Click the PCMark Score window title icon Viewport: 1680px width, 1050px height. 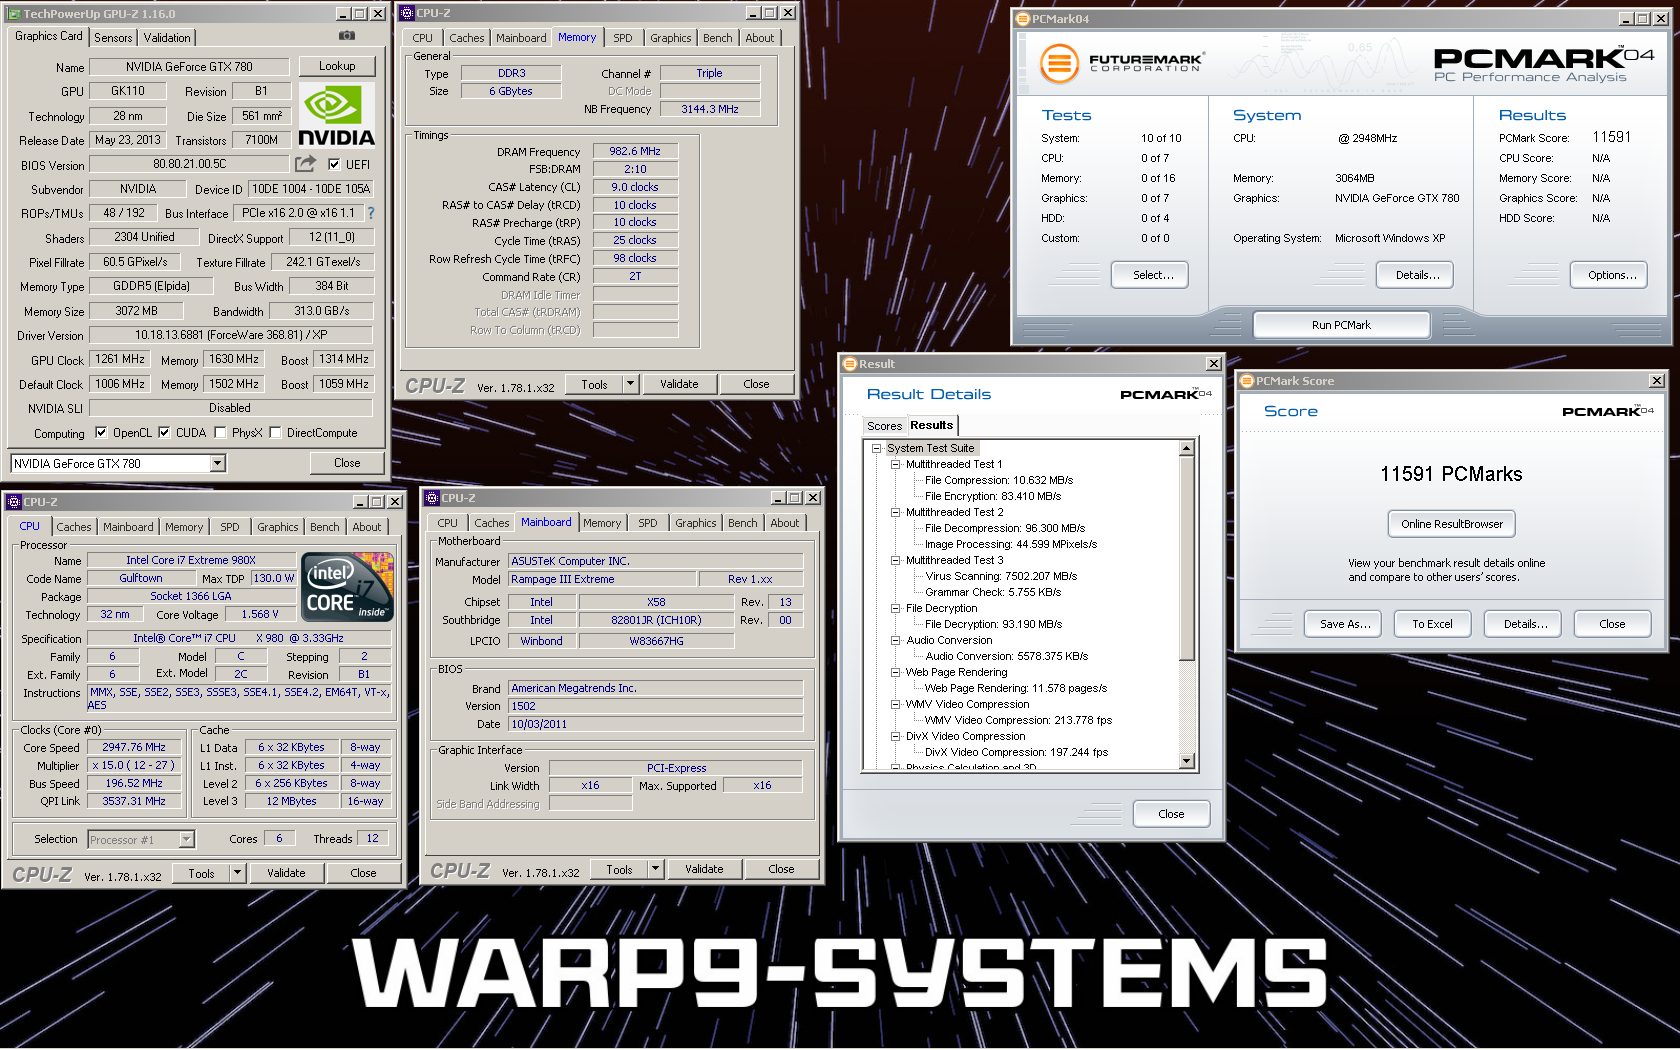coord(1247,381)
